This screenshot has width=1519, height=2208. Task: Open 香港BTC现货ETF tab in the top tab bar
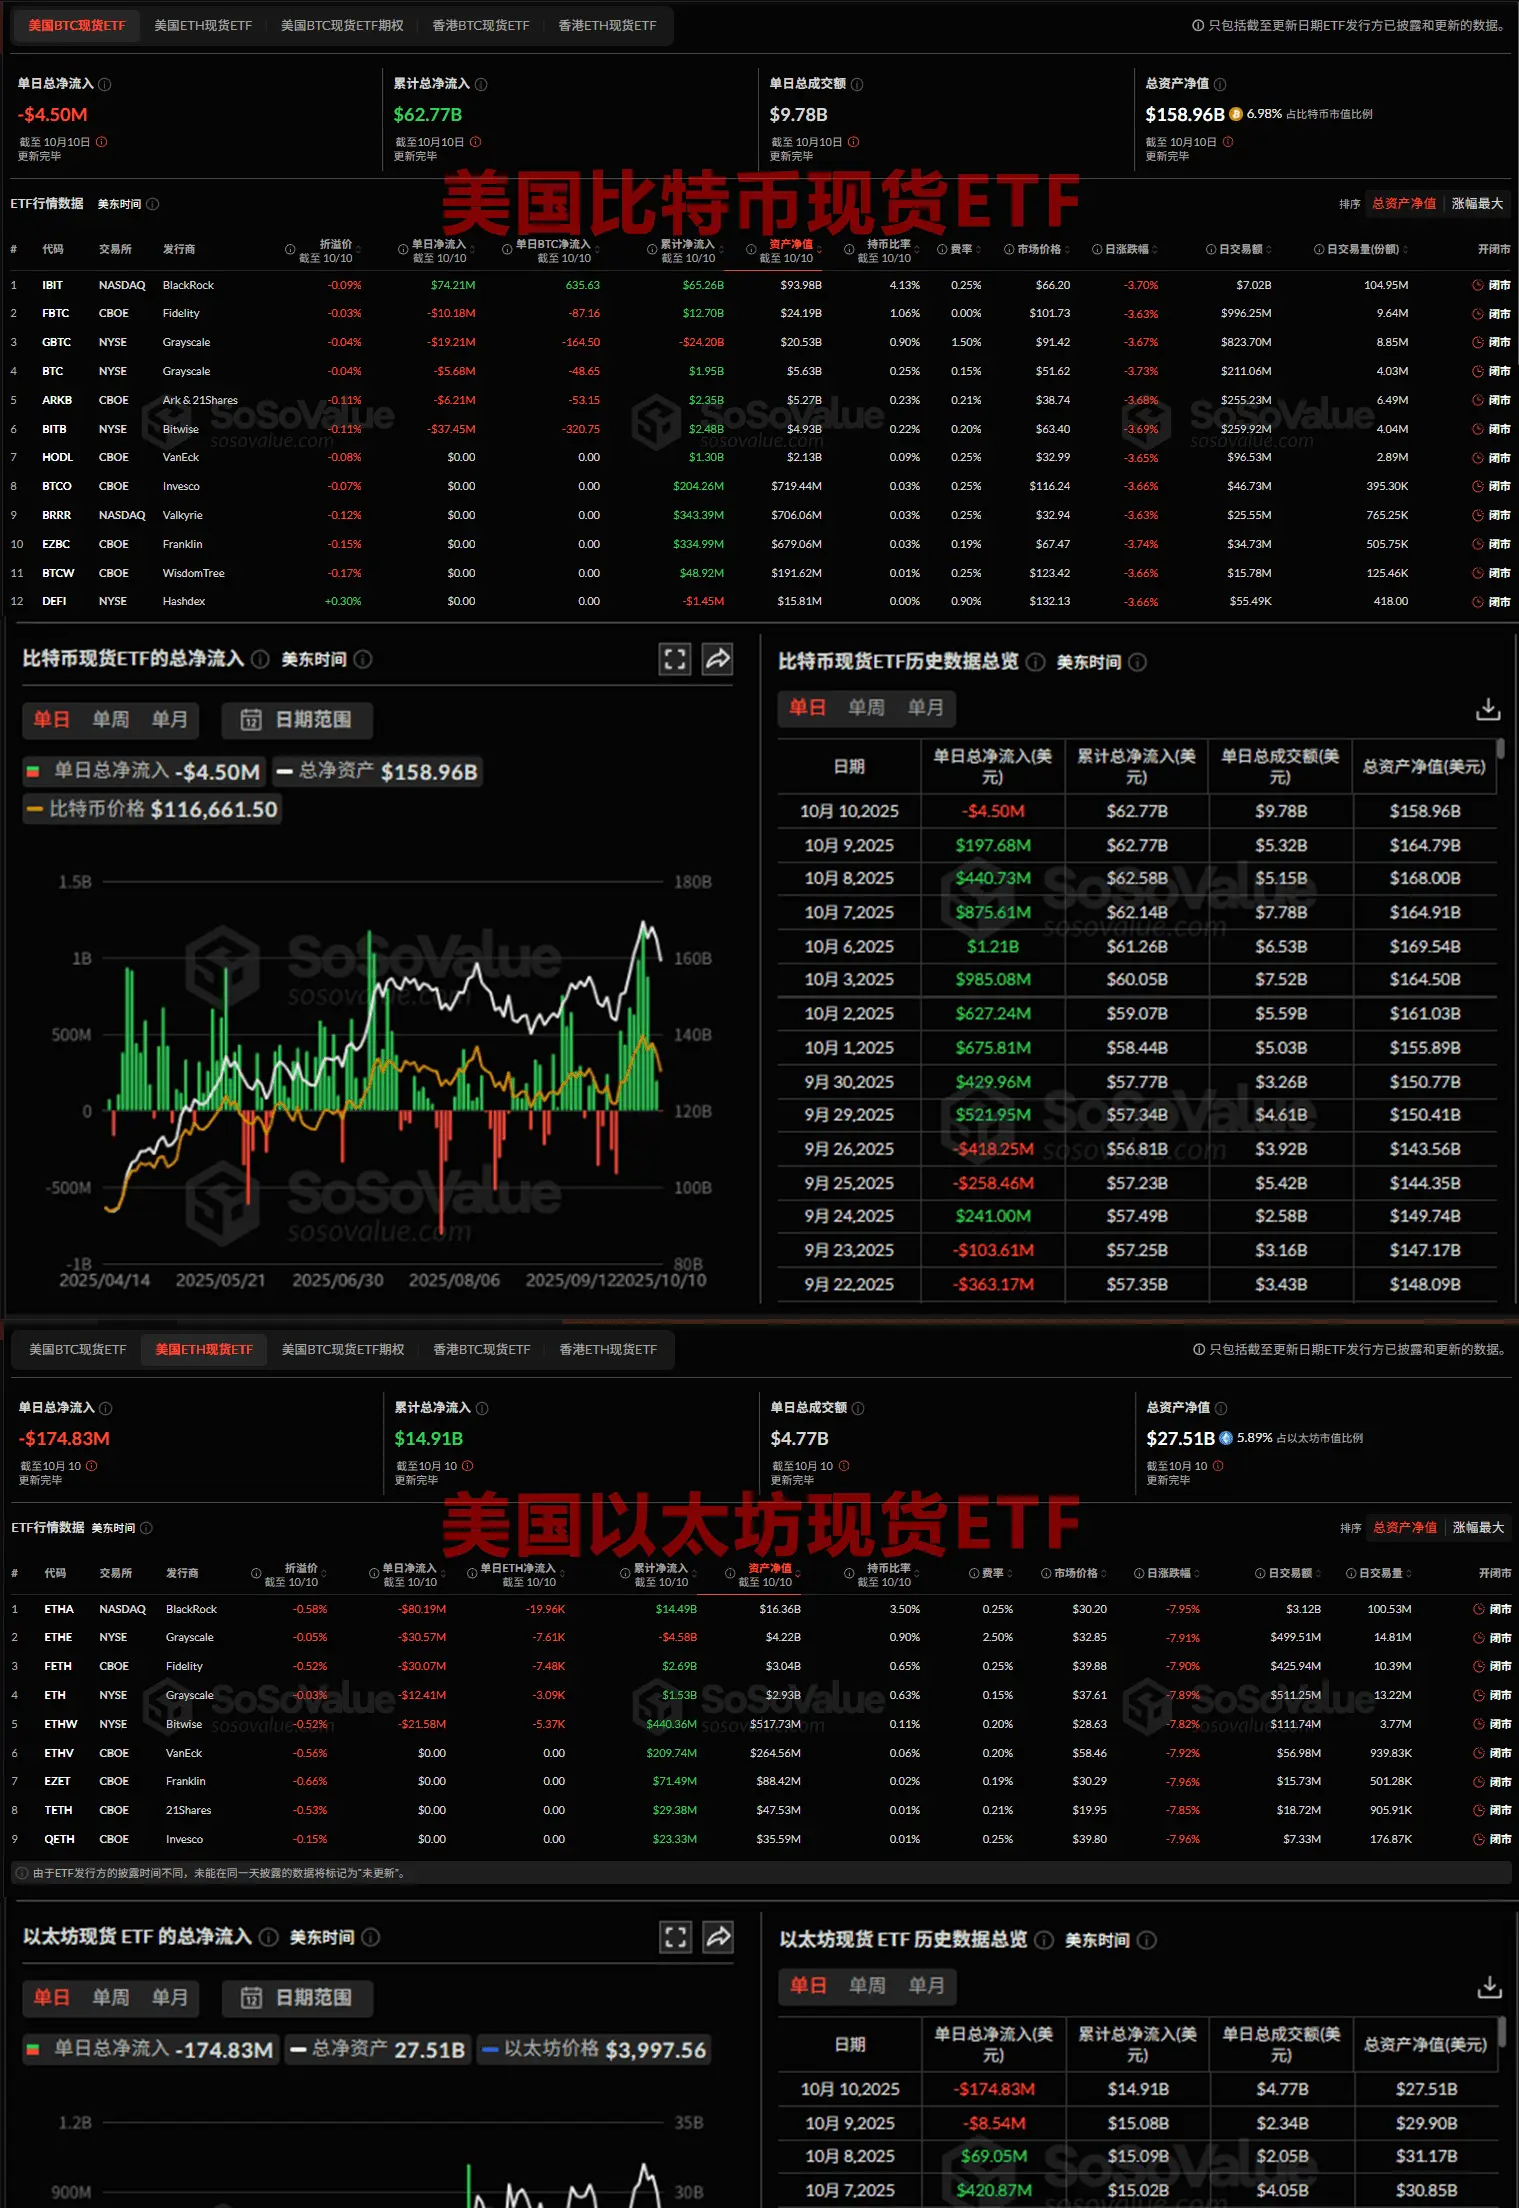coord(481,26)
